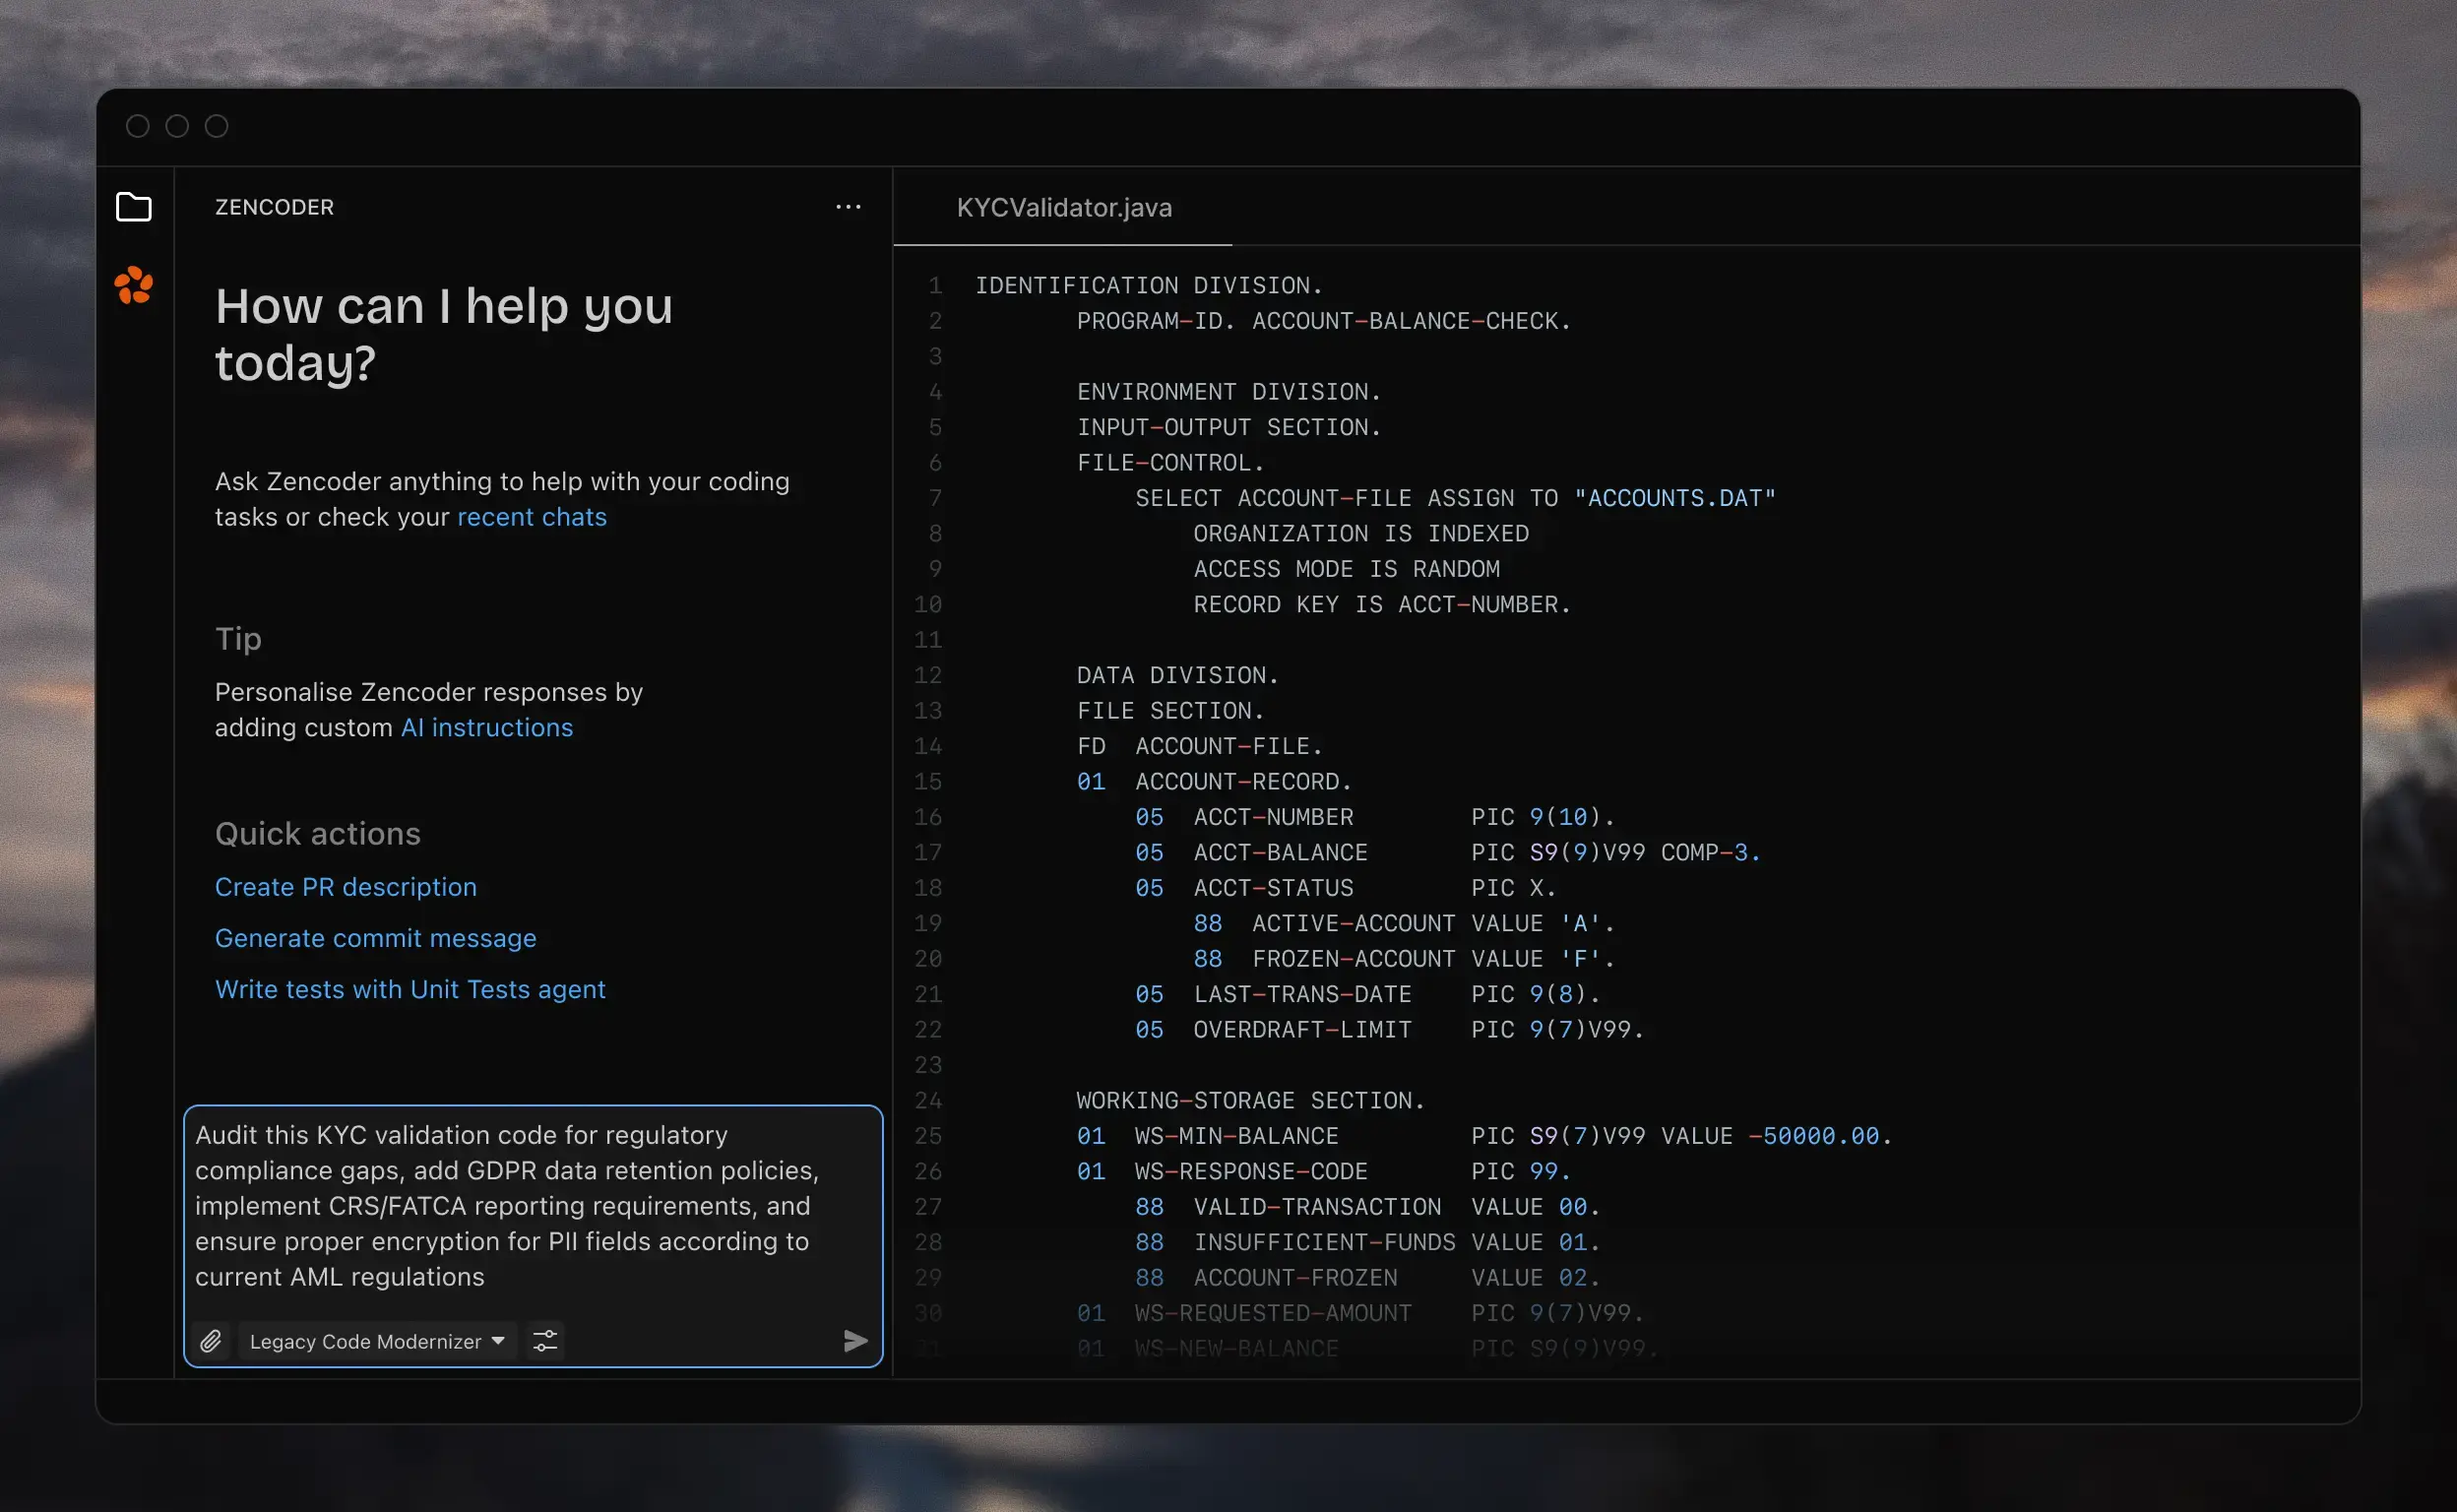Click FROZEN-ACCOUNT VALUE 'F' line

pyautogui.click(x=1404, y=959)
